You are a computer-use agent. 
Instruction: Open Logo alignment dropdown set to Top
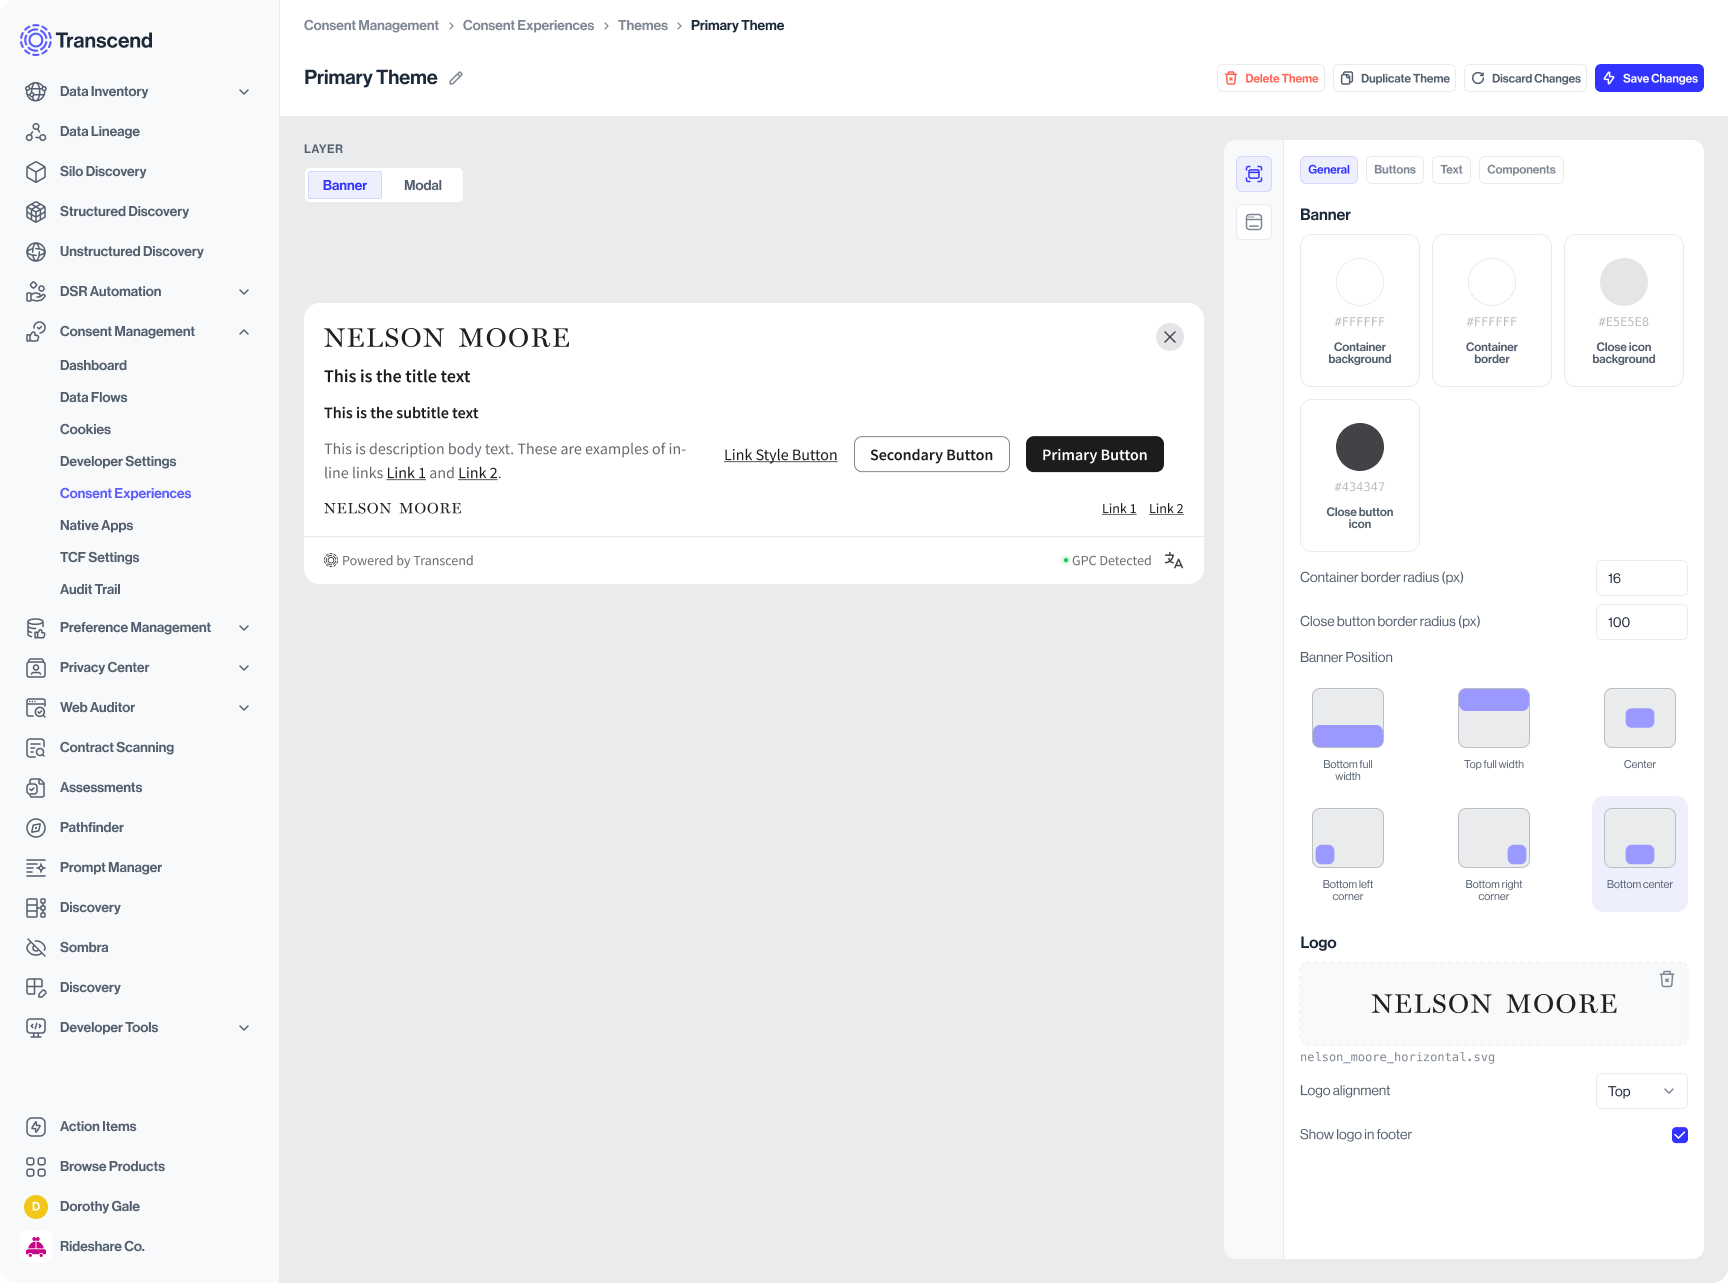(1642, 1091)
